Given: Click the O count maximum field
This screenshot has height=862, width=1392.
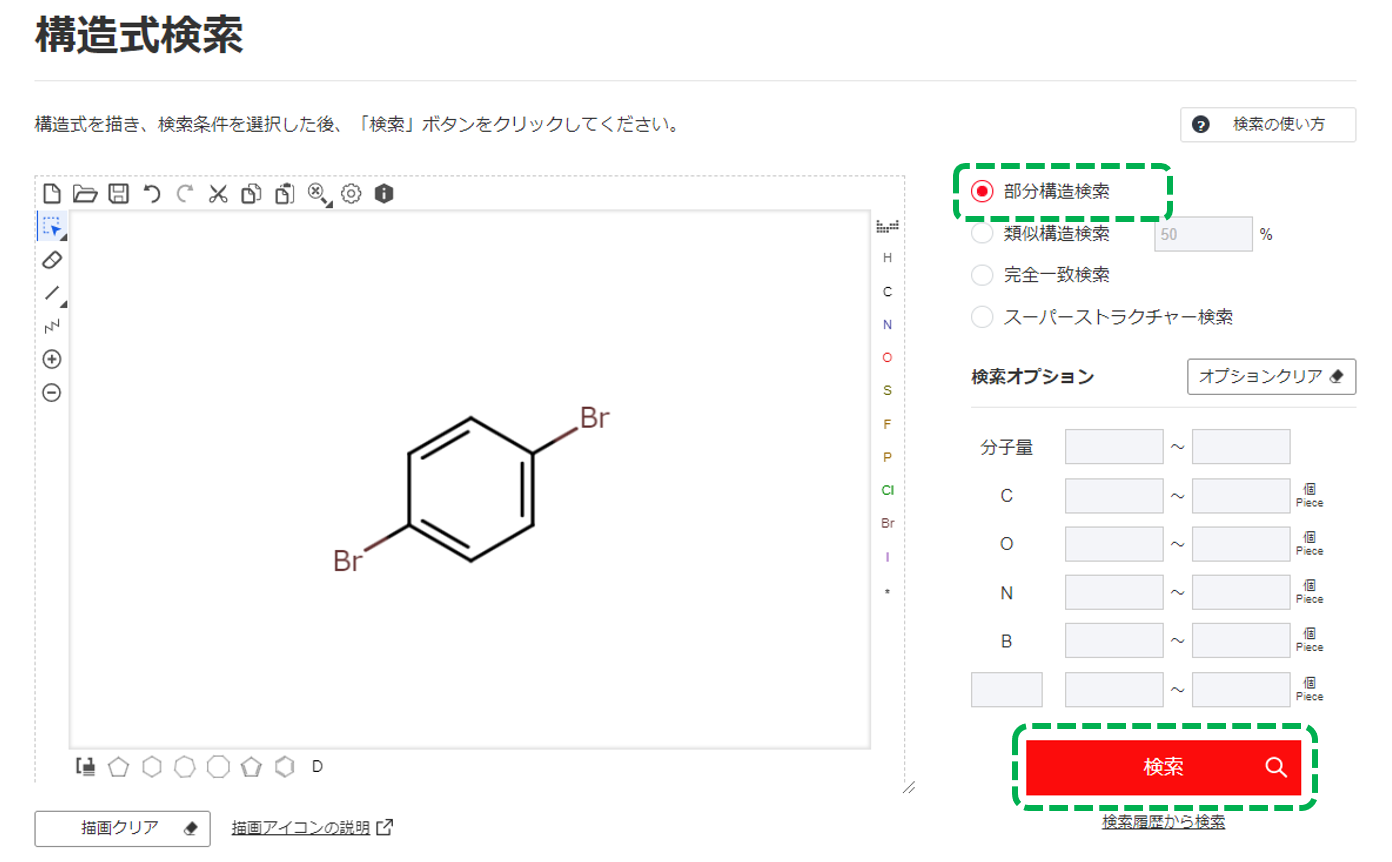Looking at the screenshot, I should [1241, 544].
